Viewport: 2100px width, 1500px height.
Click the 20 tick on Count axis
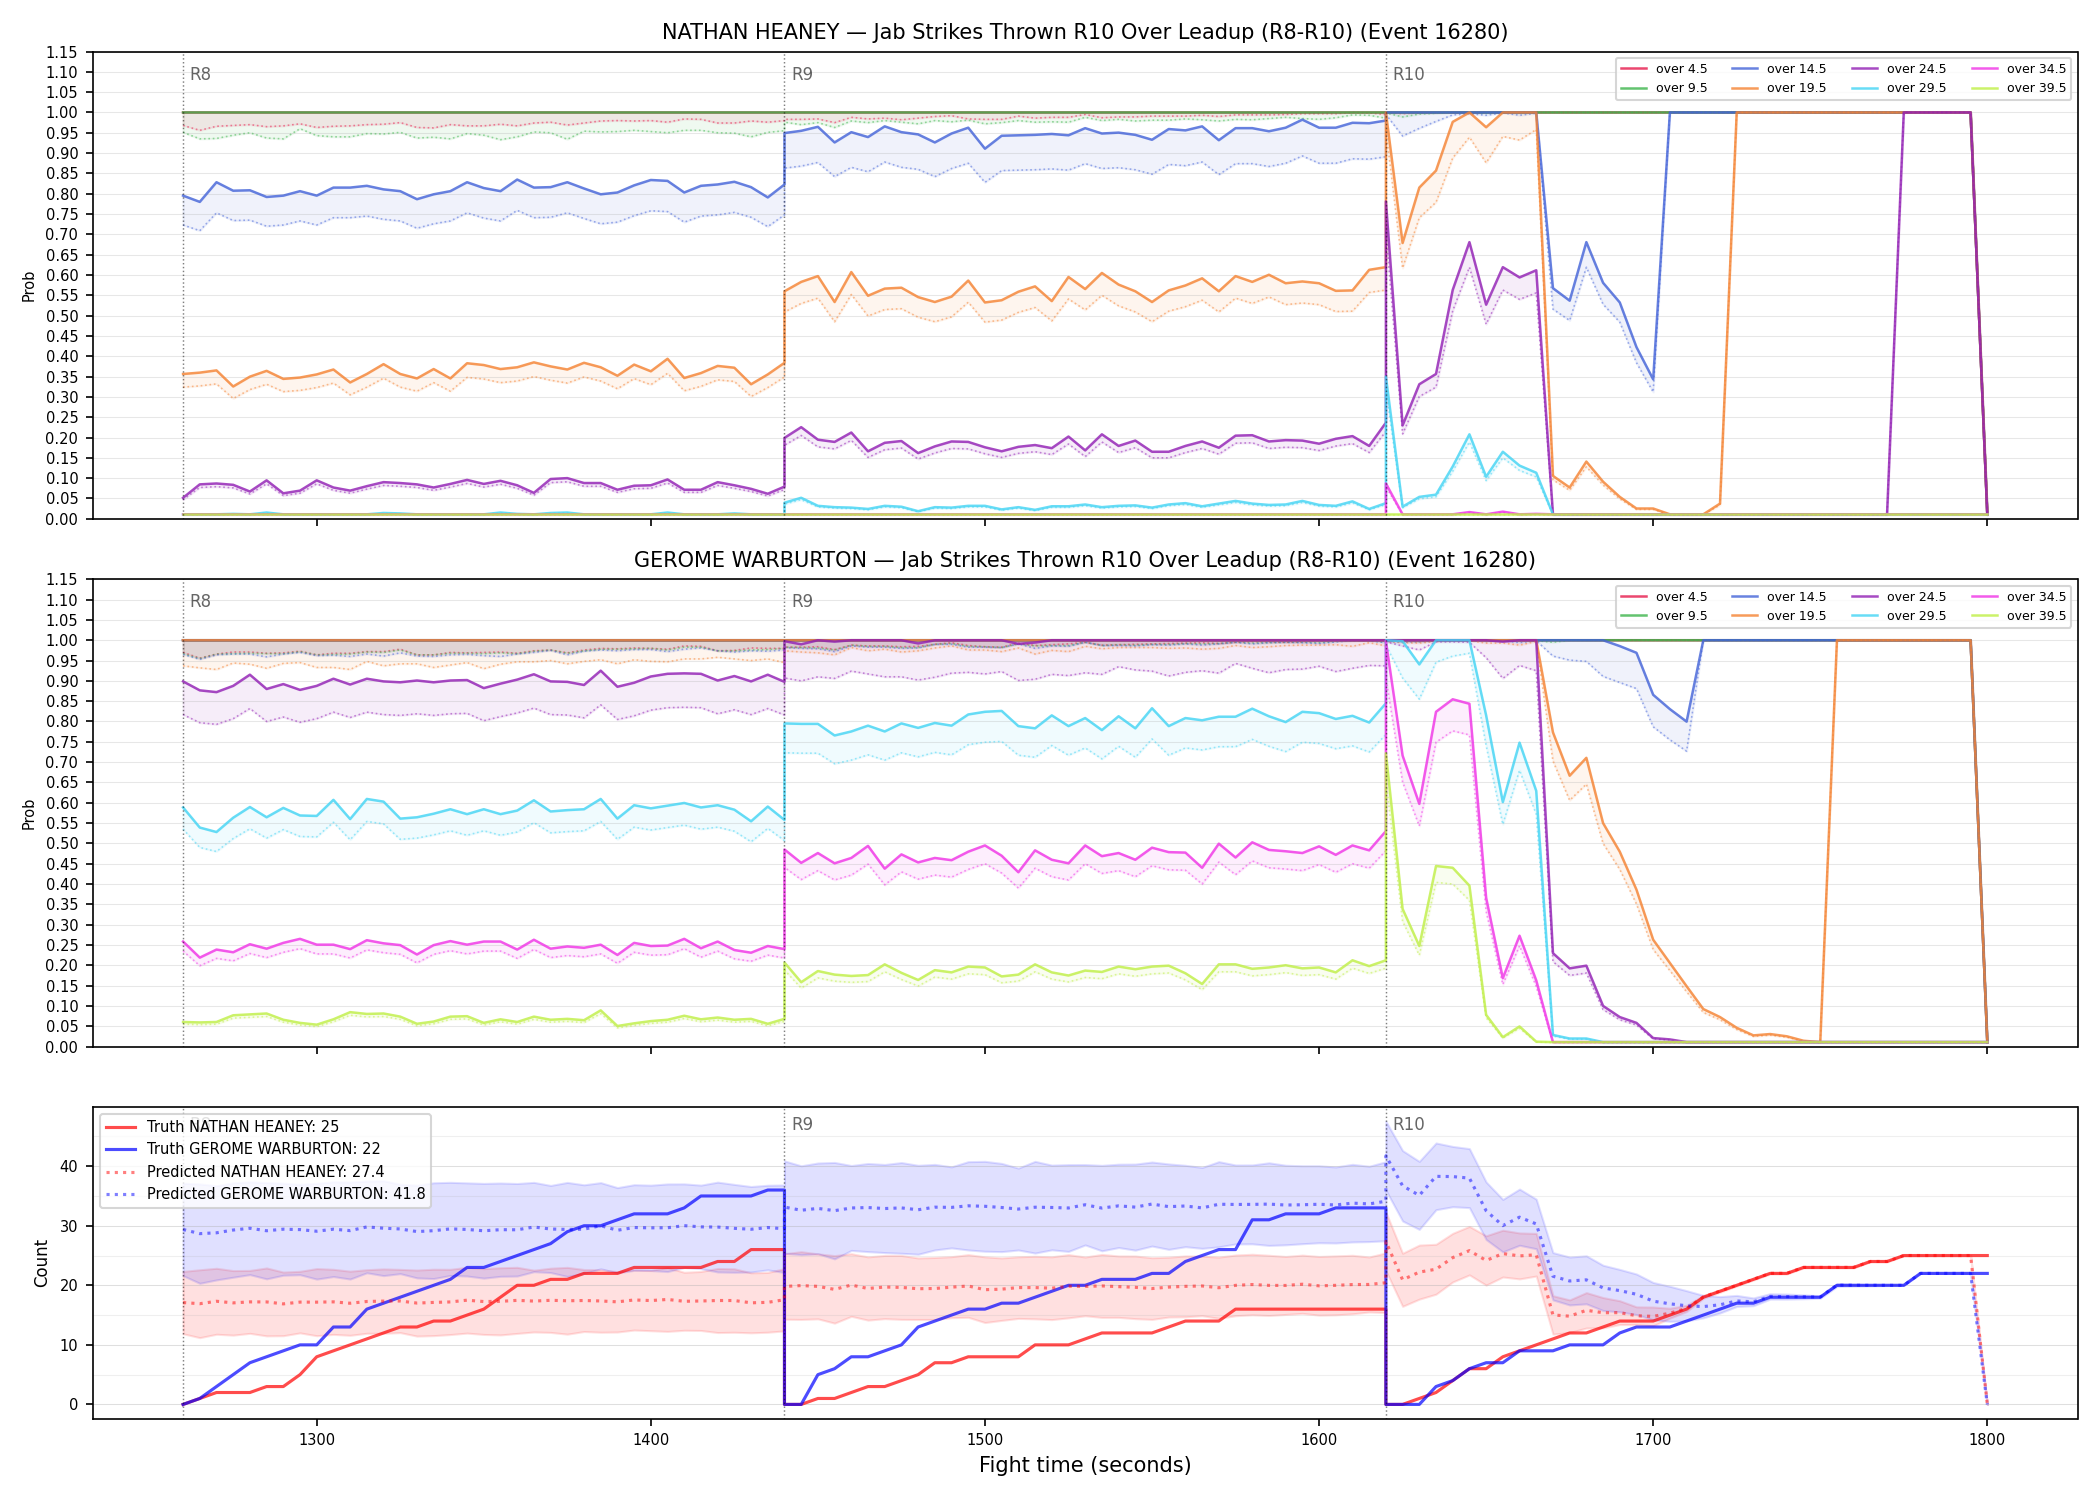pyautogui.click(x=69, y=1285)
